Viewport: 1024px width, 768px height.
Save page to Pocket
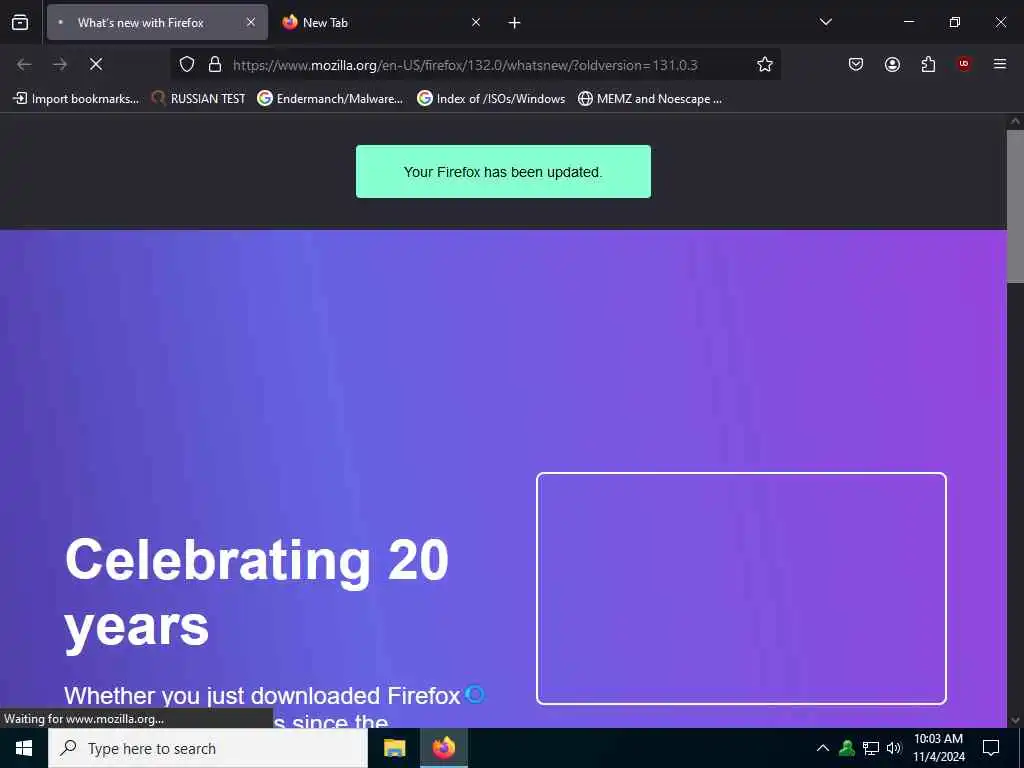pos(856,64)
